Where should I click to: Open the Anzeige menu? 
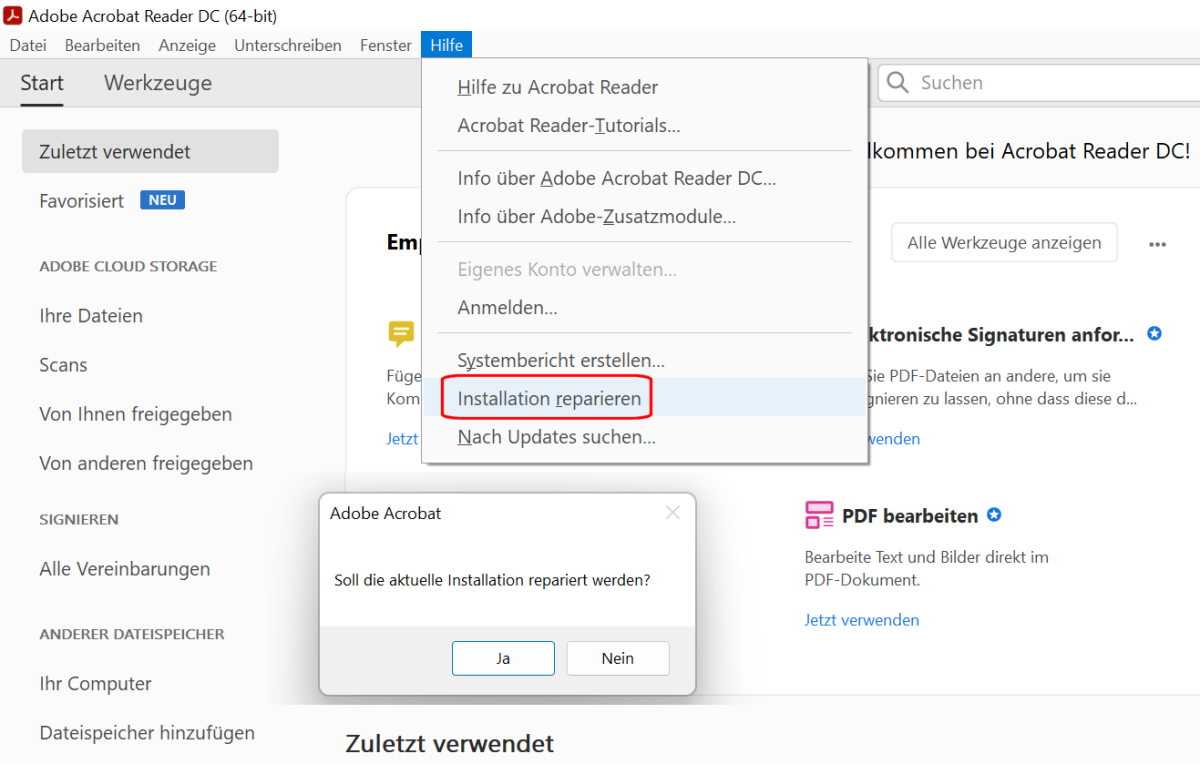pos(187,45)
